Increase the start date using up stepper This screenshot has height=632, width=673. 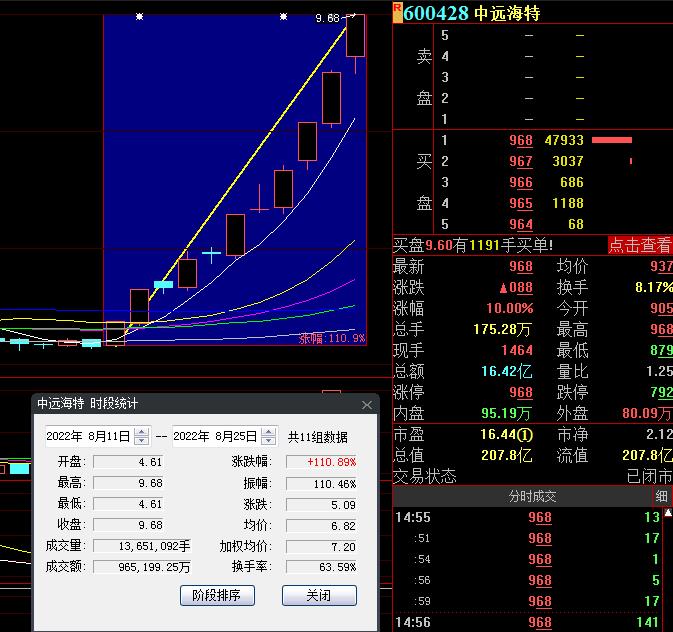141,432
